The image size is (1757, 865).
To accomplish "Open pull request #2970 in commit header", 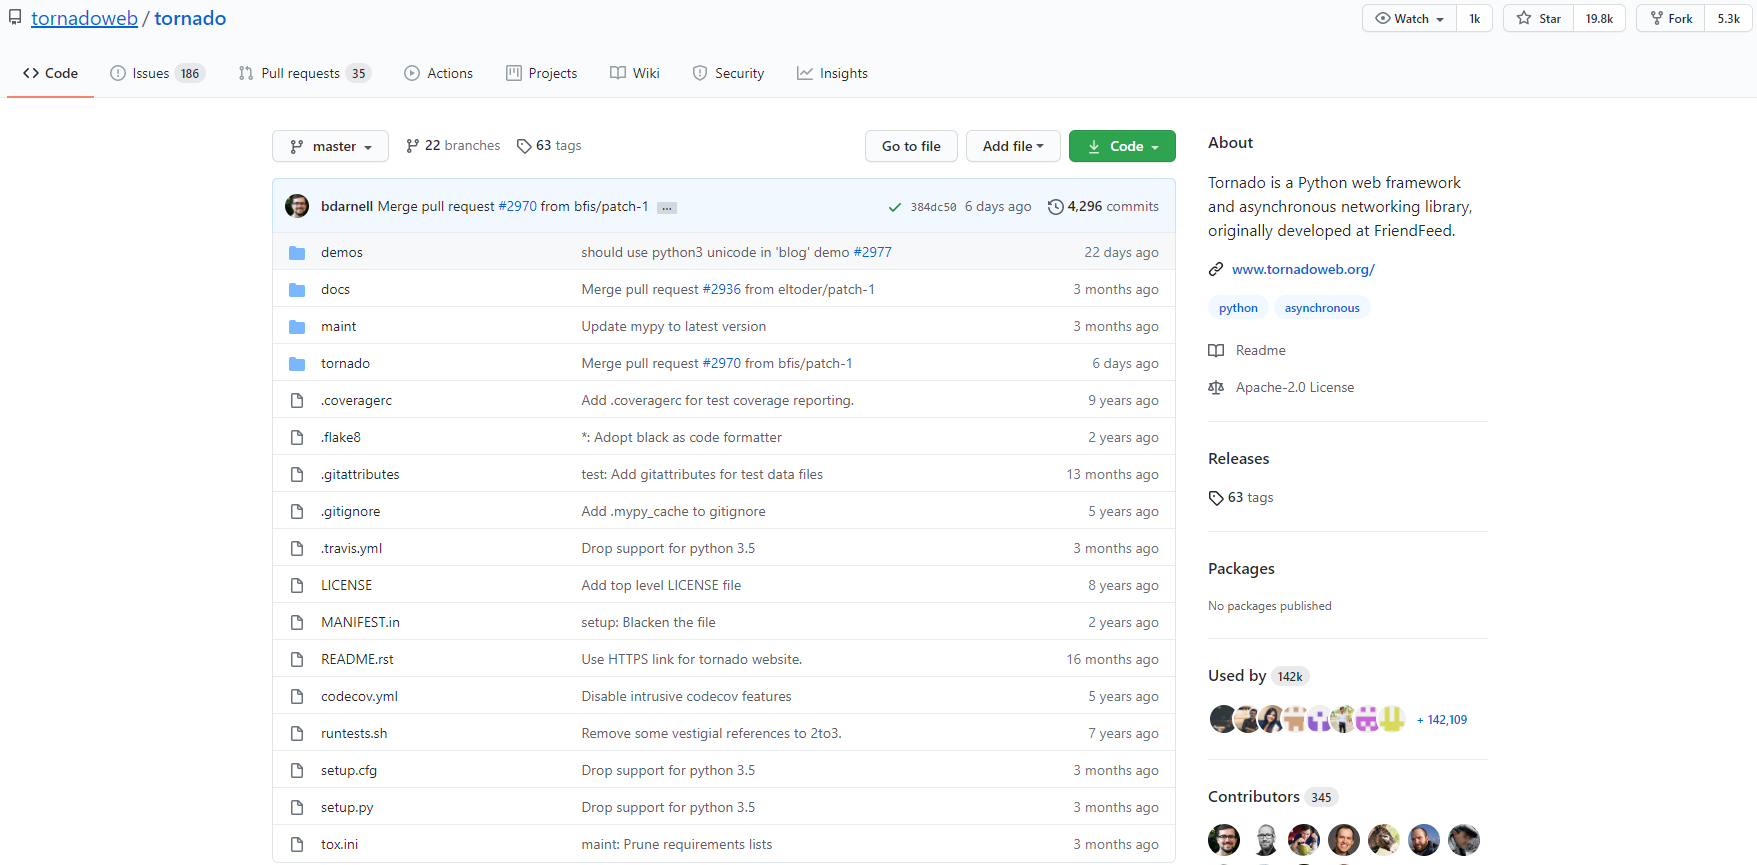I will coord(517,206).
